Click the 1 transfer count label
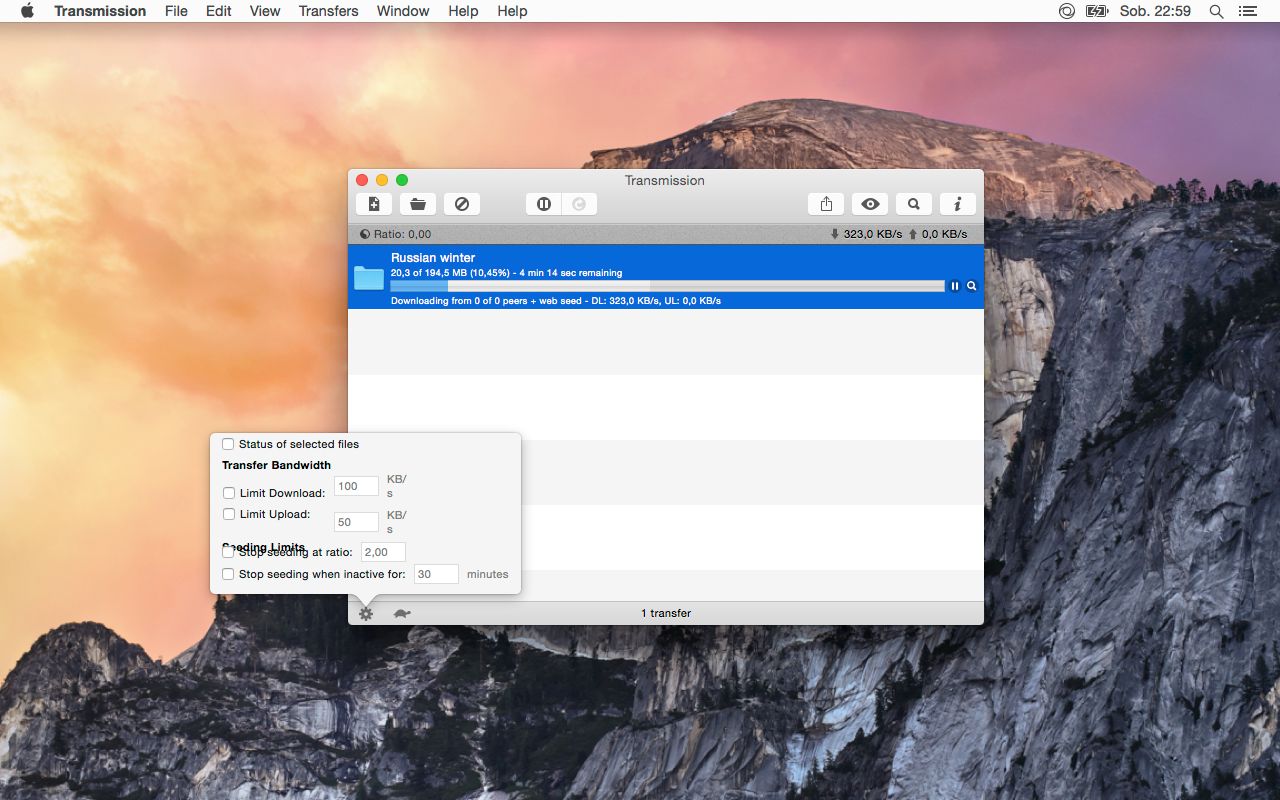This screenshot has height=800, width=1280. coord(666,613)
